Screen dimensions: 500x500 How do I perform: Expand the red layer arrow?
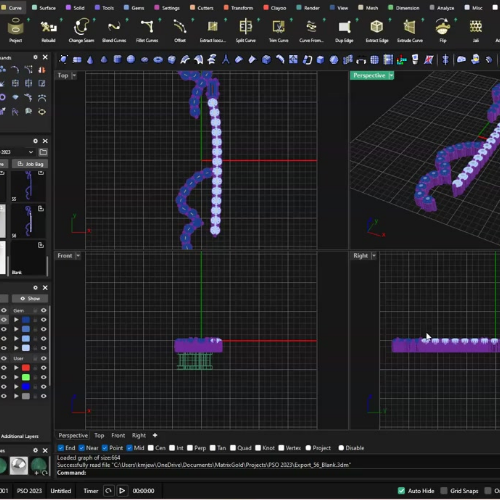16,368
